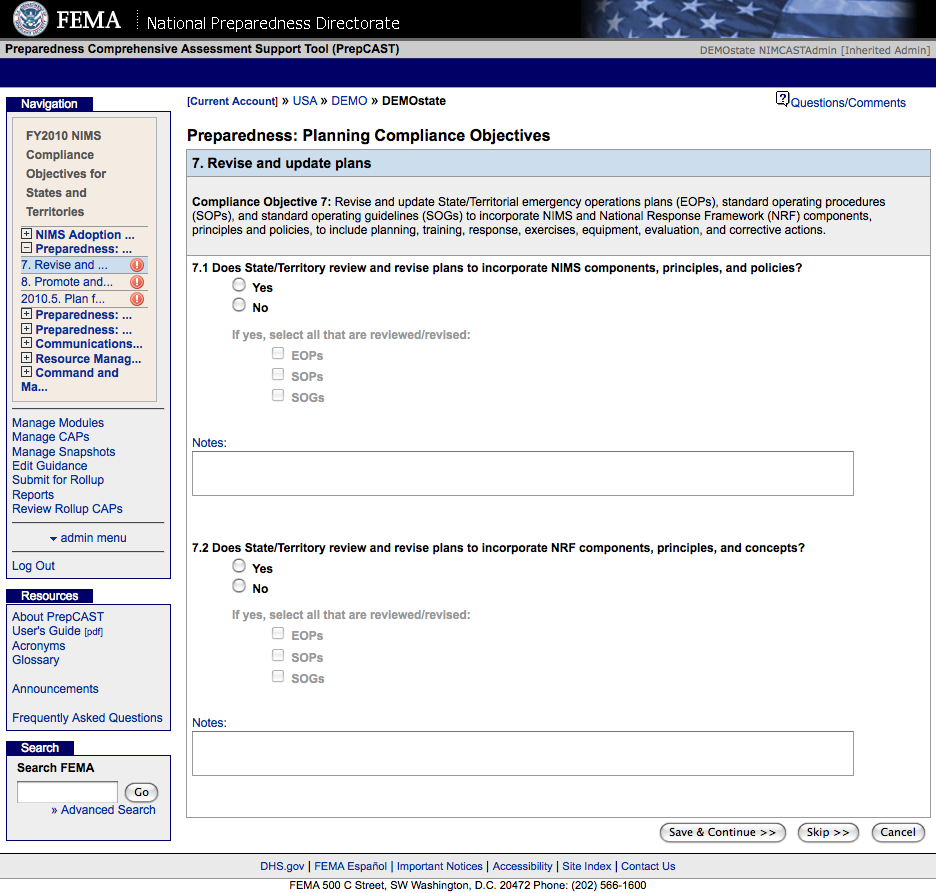
Task: Expand the NIMS Adoption tree node
Action: (x=27, y=235)
